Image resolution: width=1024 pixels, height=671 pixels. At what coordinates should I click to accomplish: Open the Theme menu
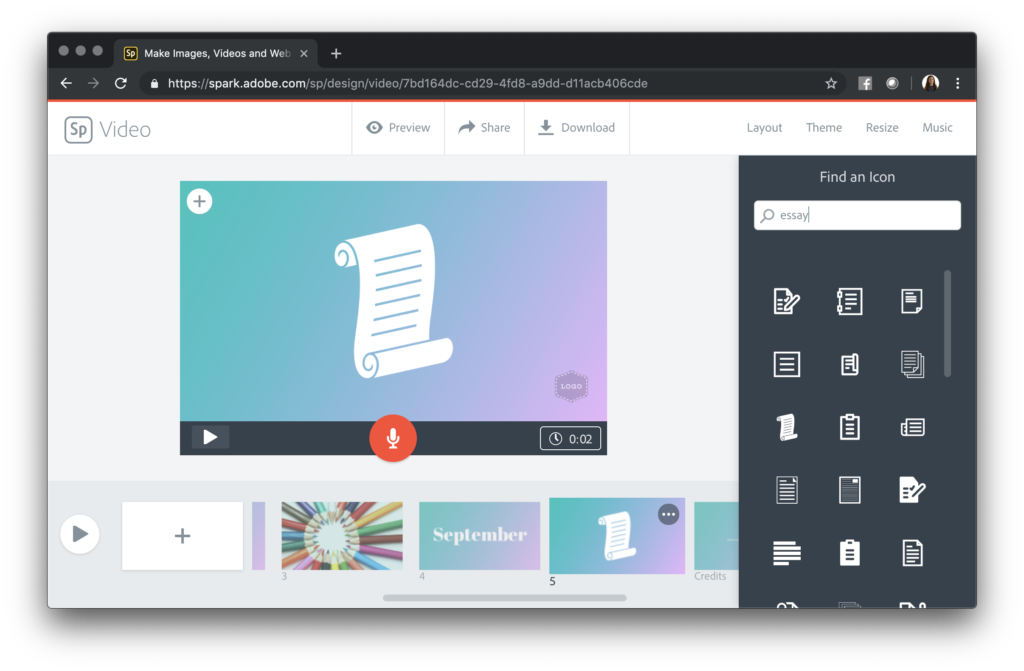(823, 127)
